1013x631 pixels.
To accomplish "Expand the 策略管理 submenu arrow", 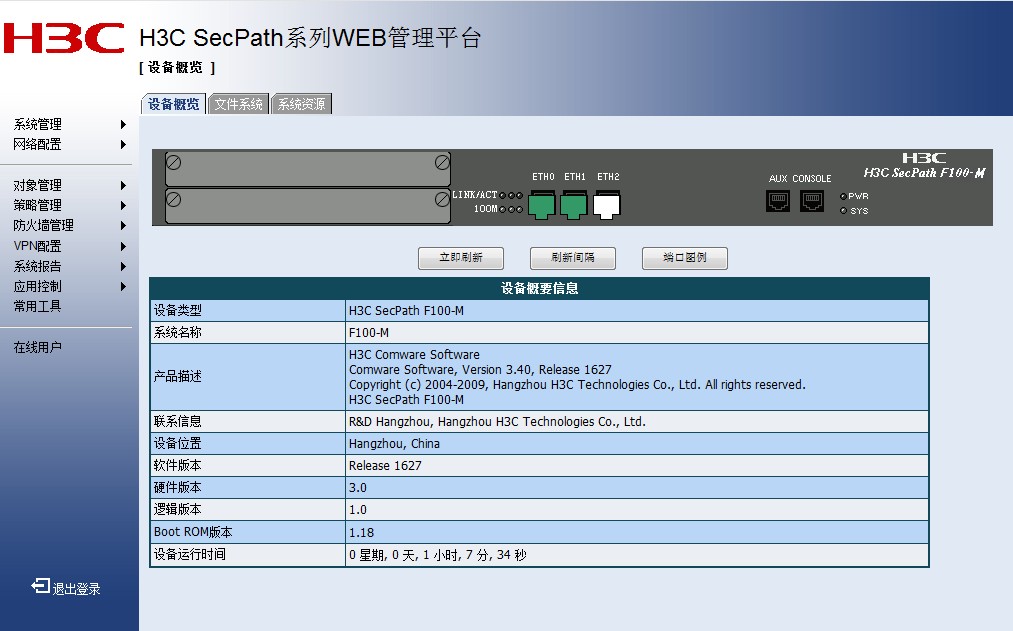I will click(x=123, y=206).
